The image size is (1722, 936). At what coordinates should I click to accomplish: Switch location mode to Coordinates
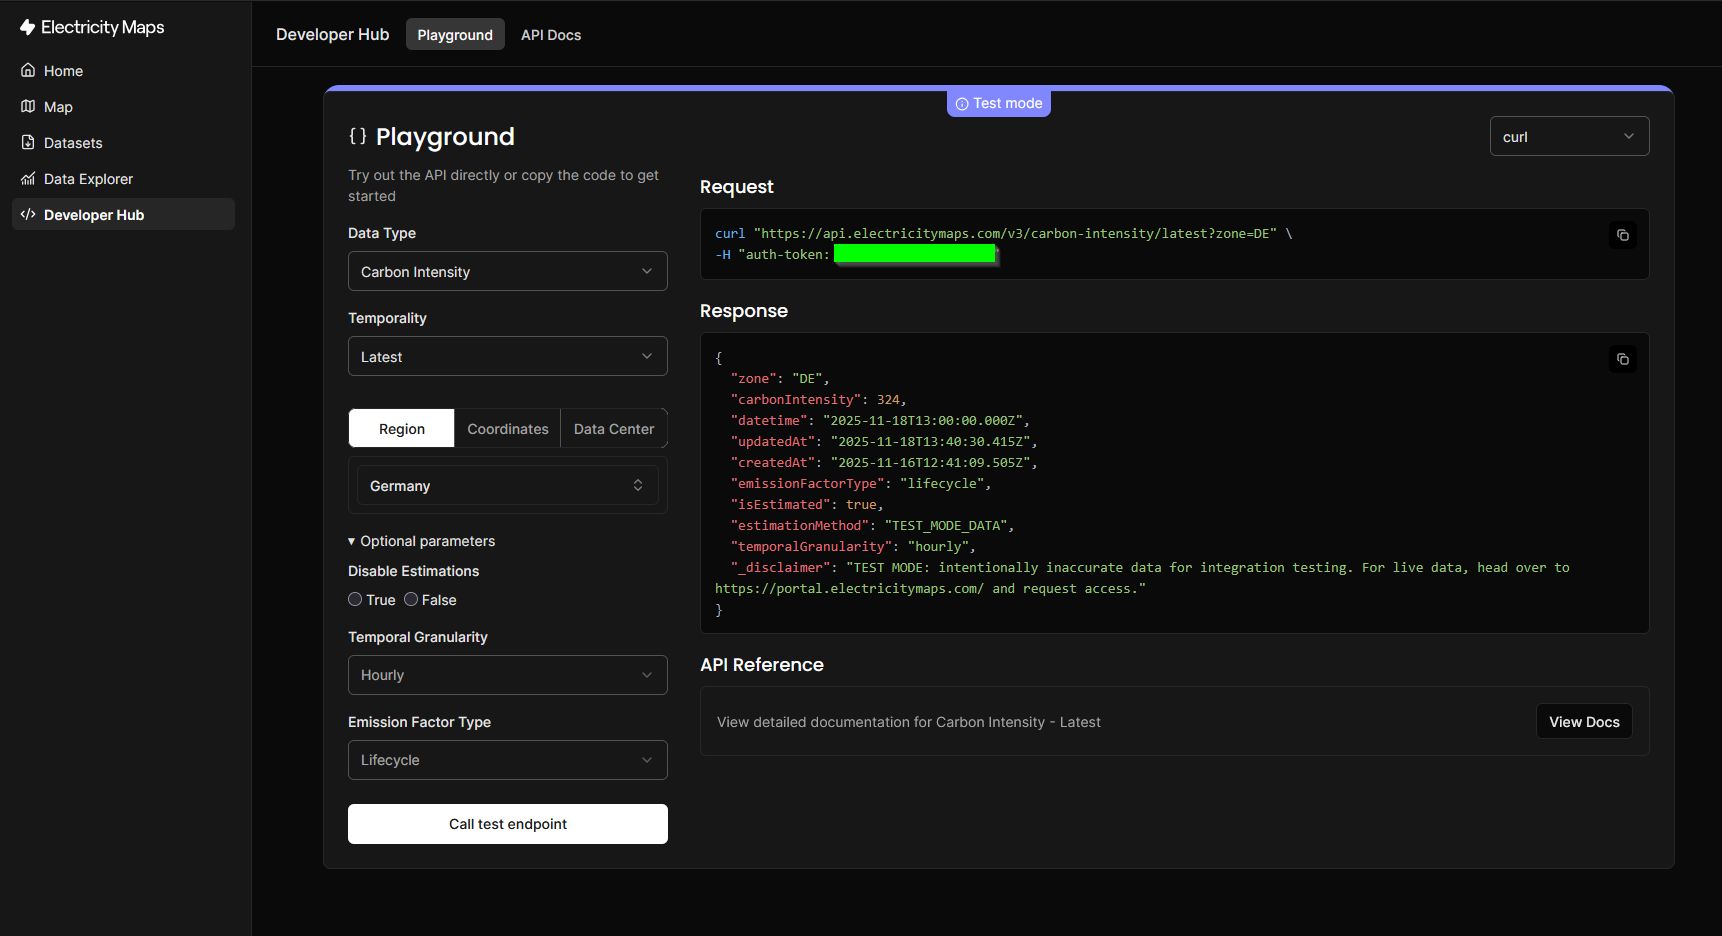coord(507,429)
